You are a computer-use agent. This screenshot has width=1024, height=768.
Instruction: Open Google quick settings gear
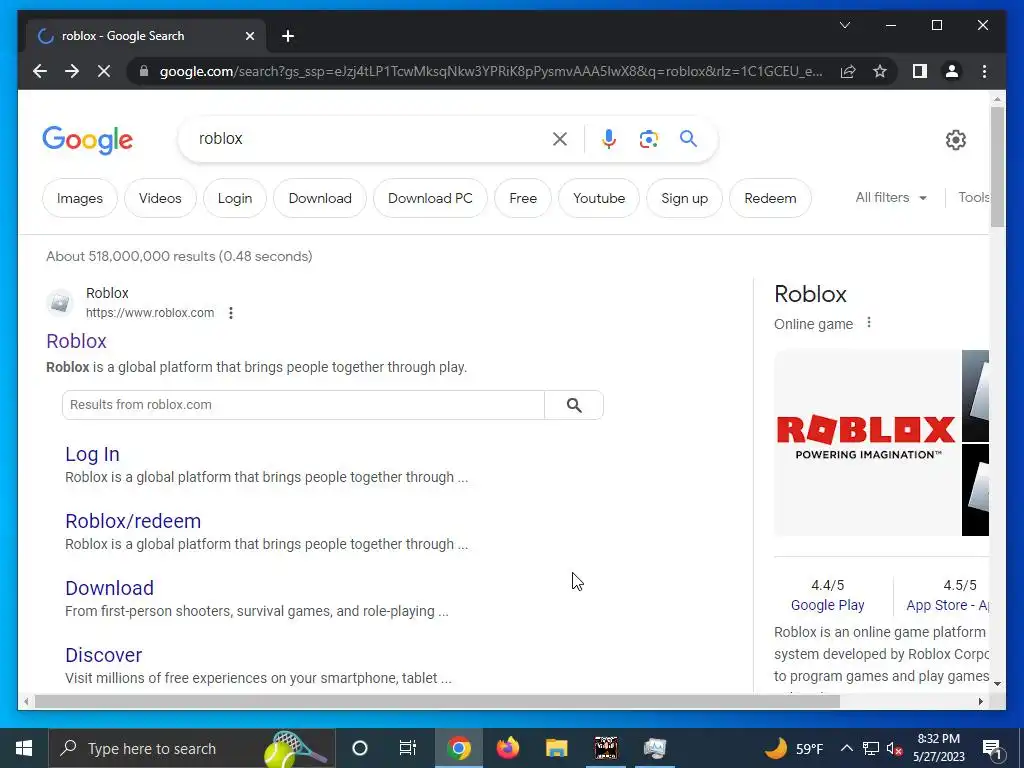(x=955, y=139)
